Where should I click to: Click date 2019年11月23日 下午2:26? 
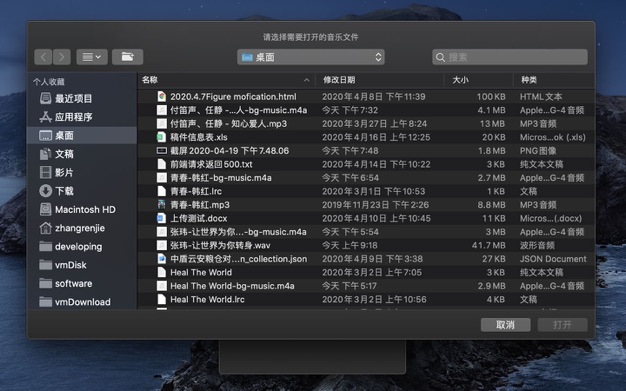[x=375, y=205]
